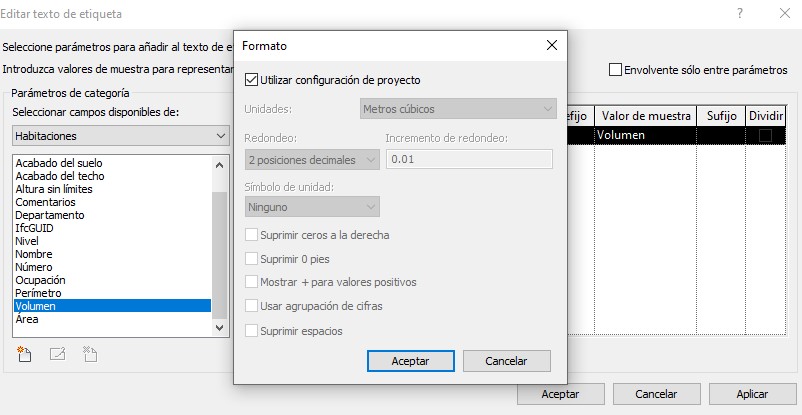Click the Incremento de redondeo field
The image size is (802, 415).
pos(469,159)
